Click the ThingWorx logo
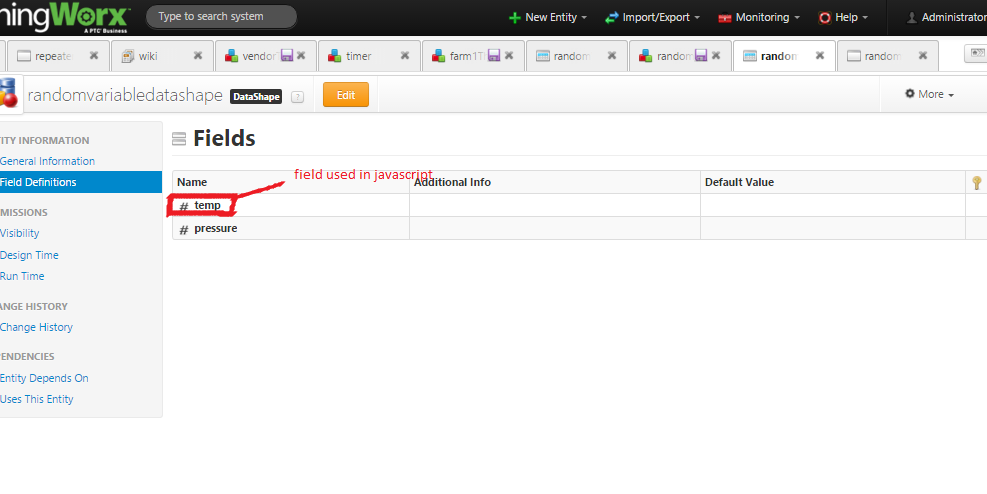This screenshot has height=494, width=987. [65, 17]
